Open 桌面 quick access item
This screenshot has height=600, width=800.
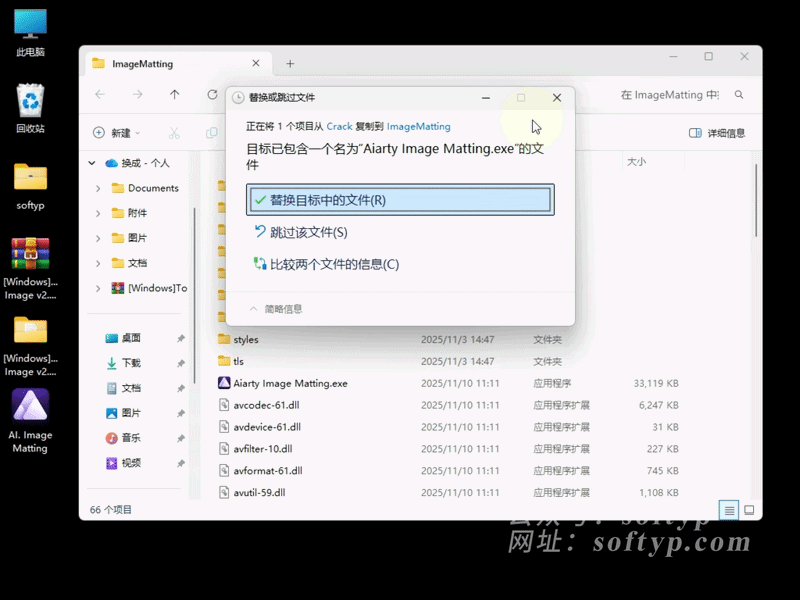(122, 338)
